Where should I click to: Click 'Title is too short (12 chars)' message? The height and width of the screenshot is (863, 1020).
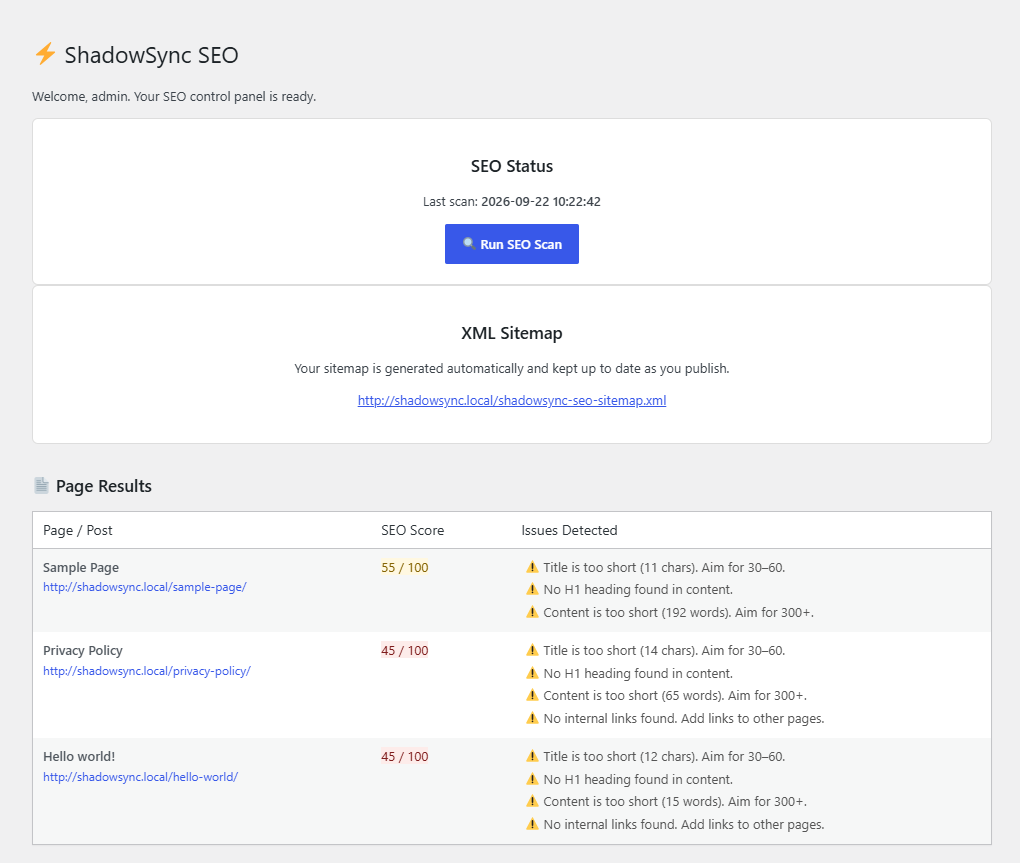point(664,756)
